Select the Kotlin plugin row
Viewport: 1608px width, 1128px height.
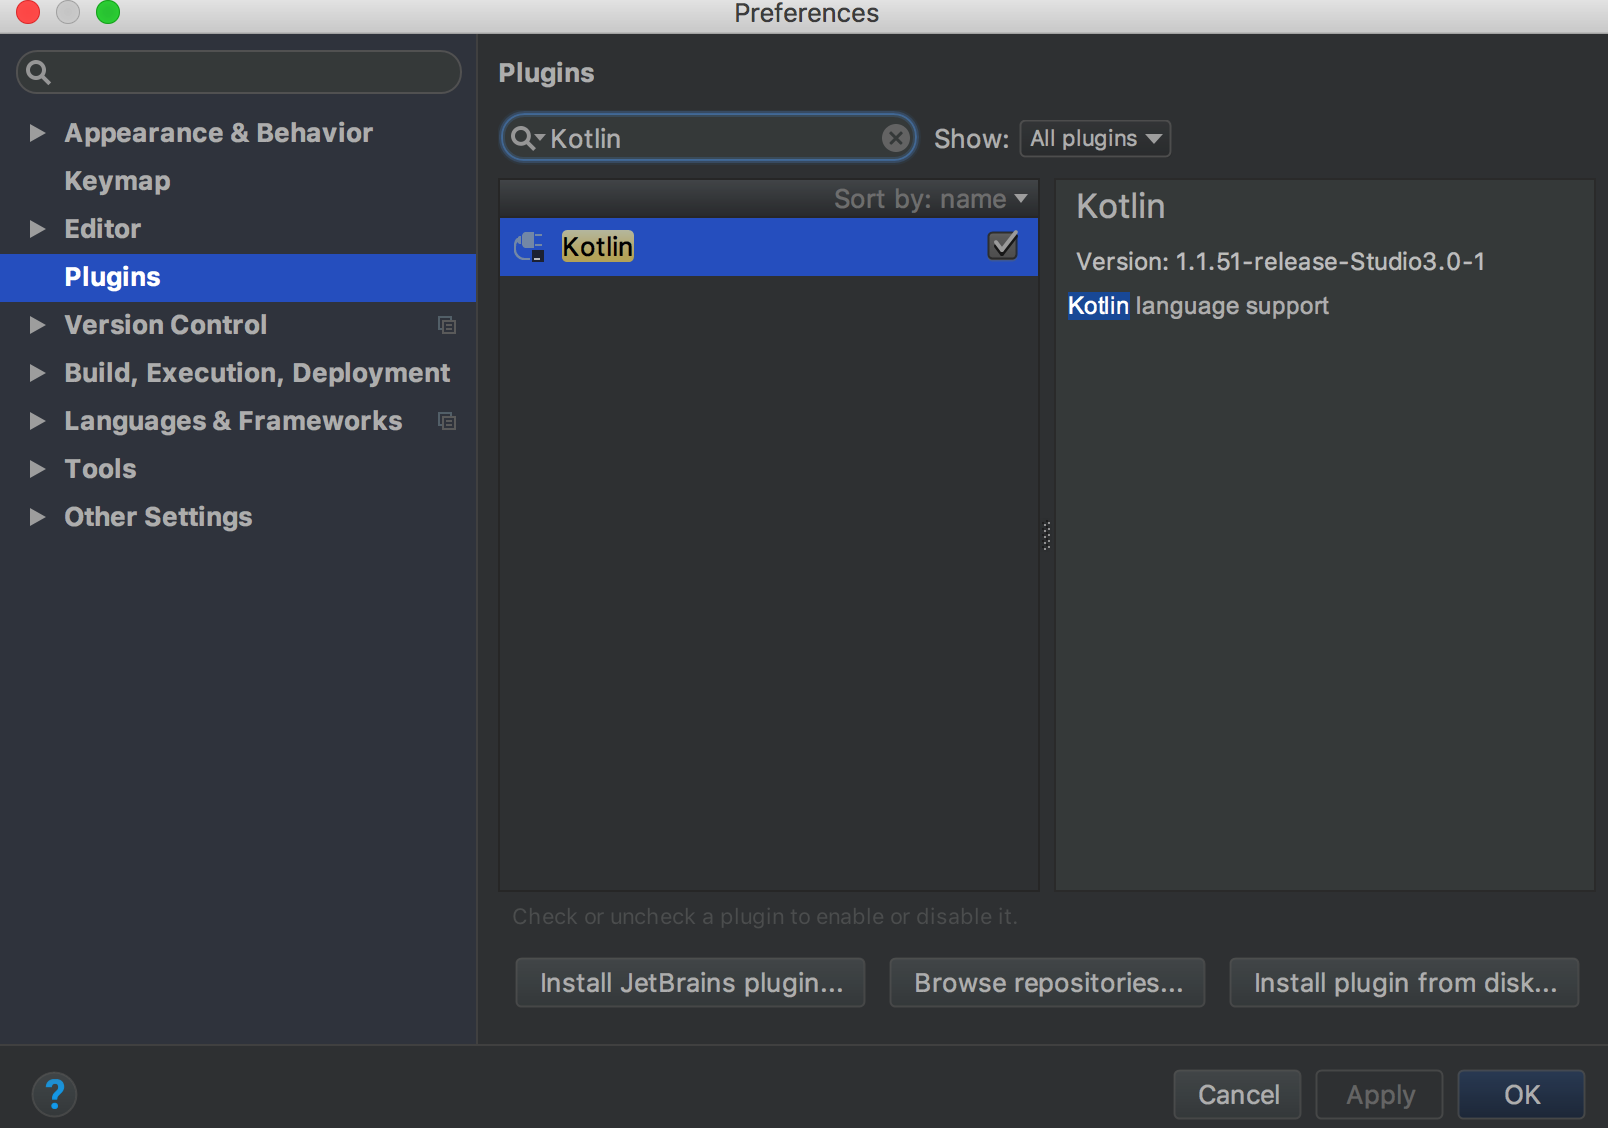coord(768,246)
